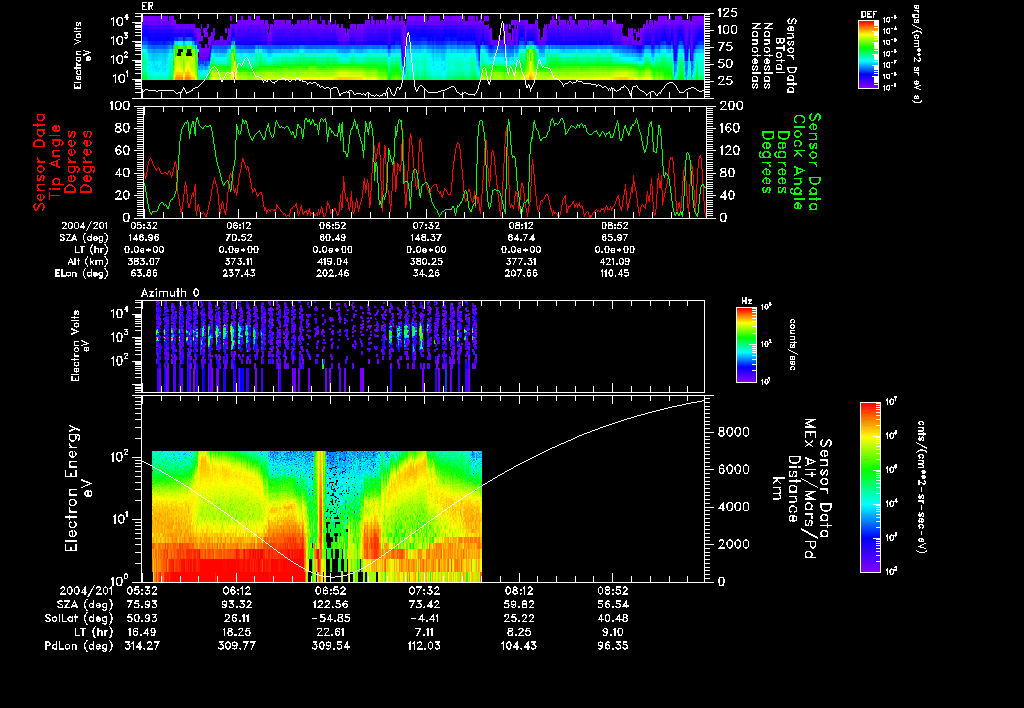Click the 'PdLon (deg)' row label
This screenshot has height=708, width=1024.
tap(79, 645)
